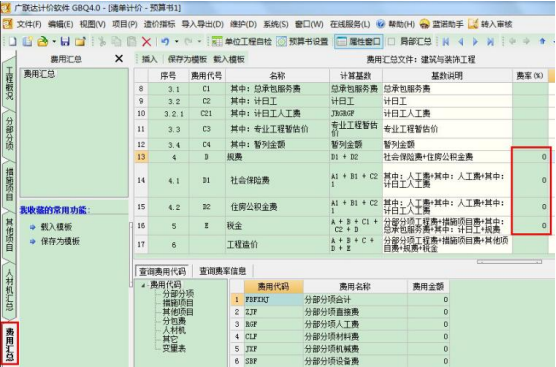Jump to last record navigation arrow

[490, 41]
